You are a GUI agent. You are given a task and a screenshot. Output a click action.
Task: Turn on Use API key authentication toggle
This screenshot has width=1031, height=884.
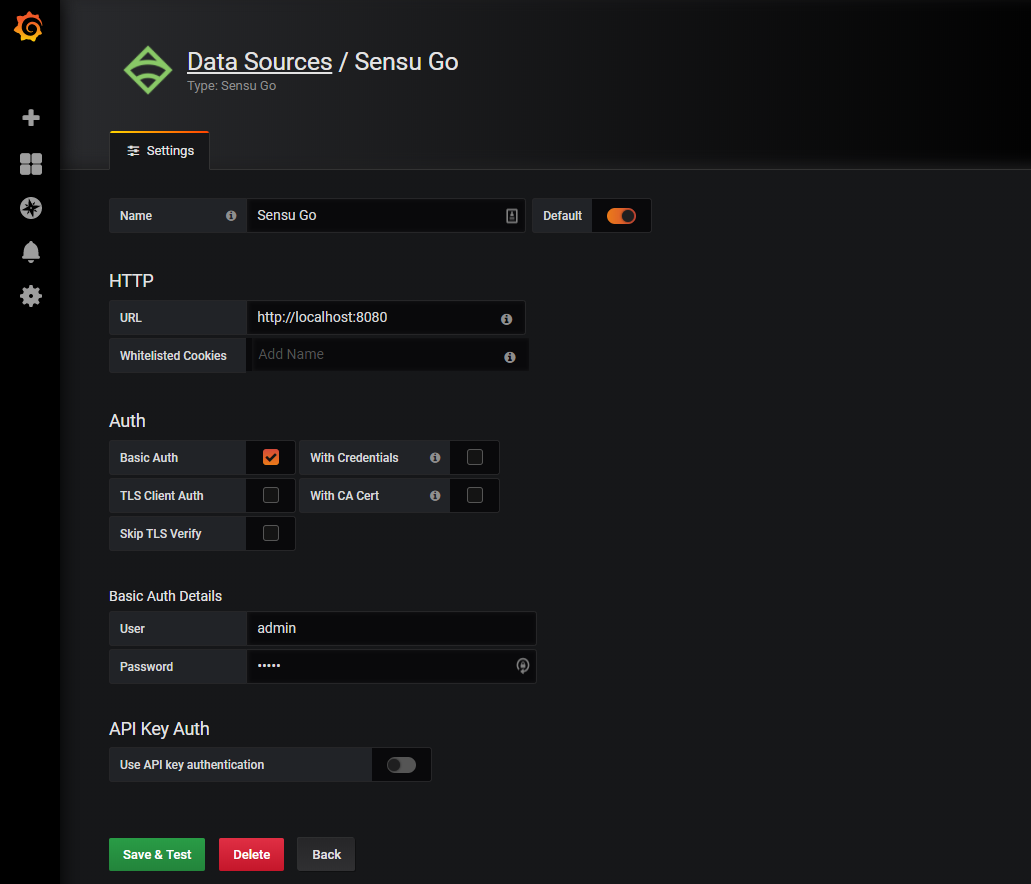(x=401, y=765)
